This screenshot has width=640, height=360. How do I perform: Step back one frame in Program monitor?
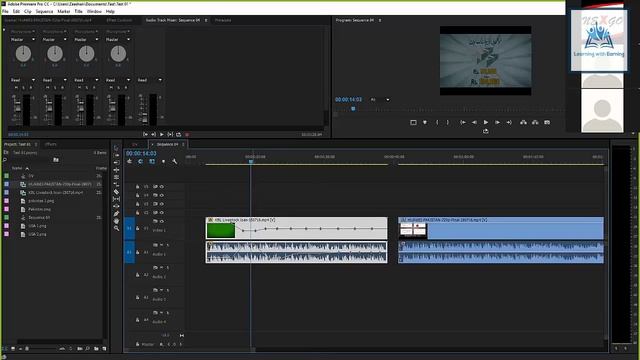click(474, 122)
